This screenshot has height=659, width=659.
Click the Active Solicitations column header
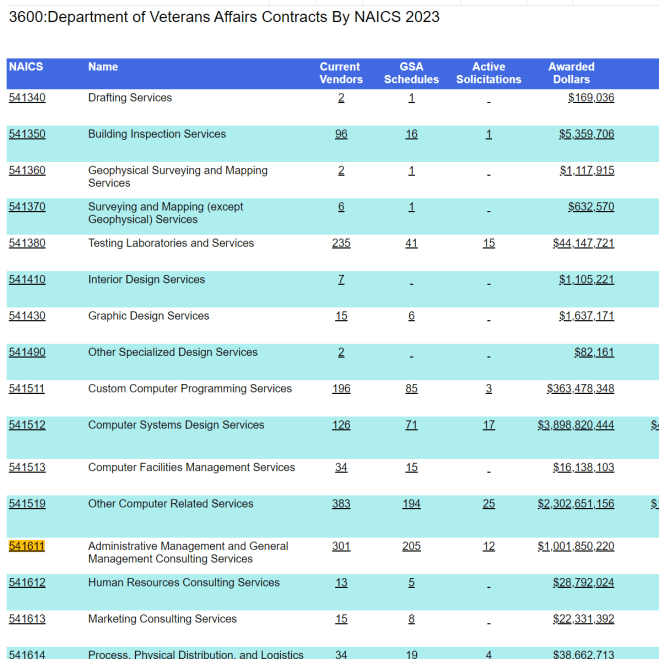click(x=488, y=73)
